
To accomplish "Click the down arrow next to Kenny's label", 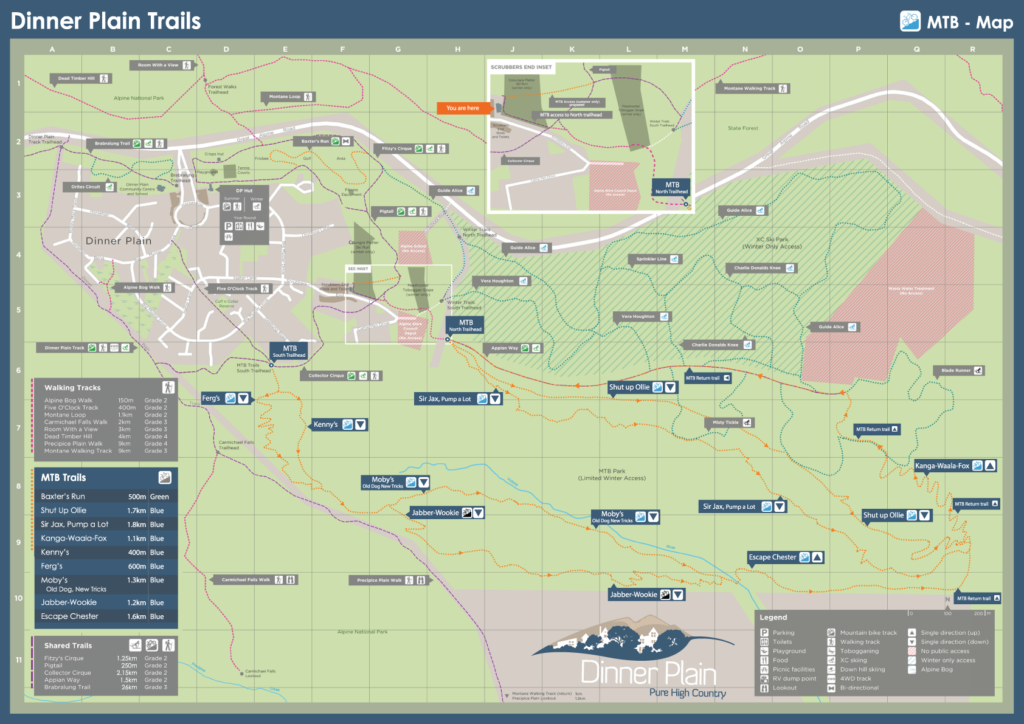I will click(x=361, y=424).
